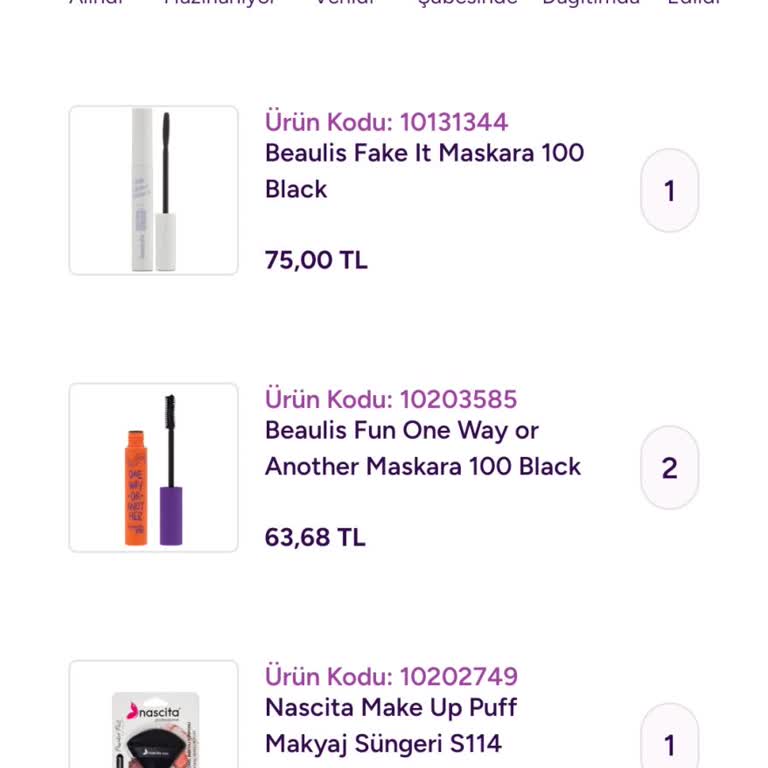Image resolution: width=768 pixels, height=768 pixels.
Task: Tap quantity badge for Fake It Maskara
Action: click(669, 190)
